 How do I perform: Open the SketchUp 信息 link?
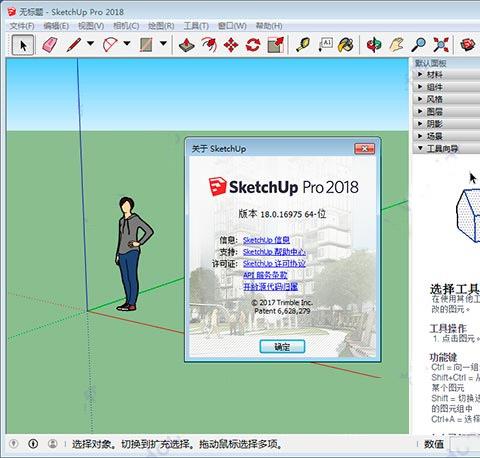point(266,240)
